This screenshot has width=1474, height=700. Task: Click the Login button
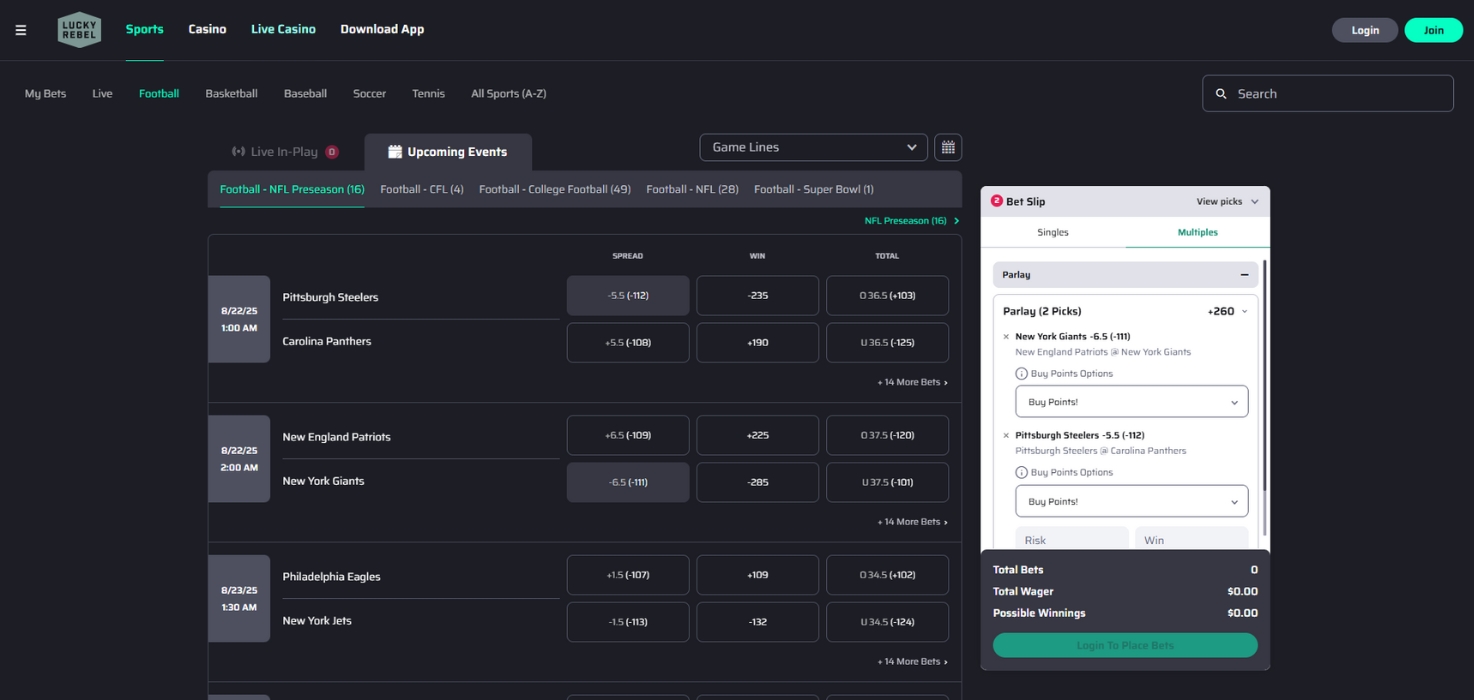(1365, 30)
